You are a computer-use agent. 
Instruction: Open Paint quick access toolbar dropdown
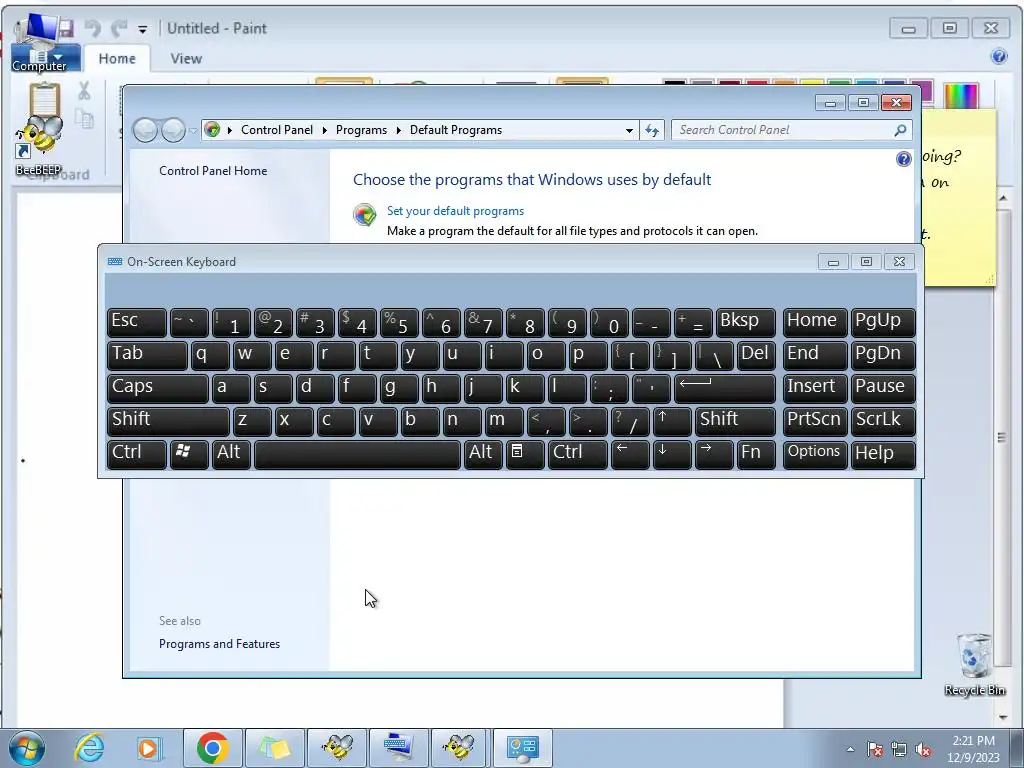pyautogui.click(x=142, y=29)
